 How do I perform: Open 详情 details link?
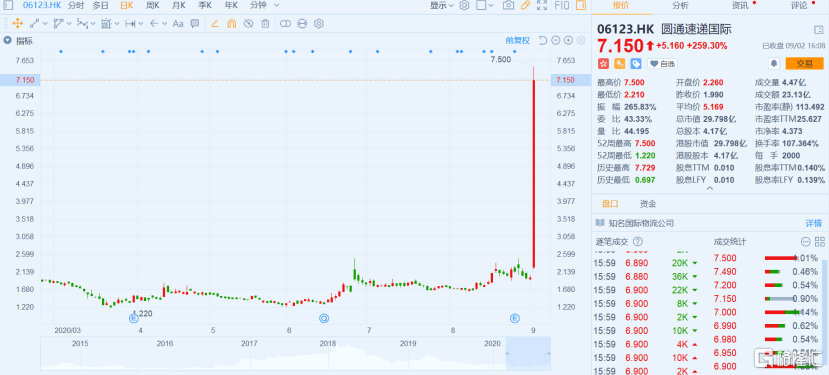pos(814,223)
